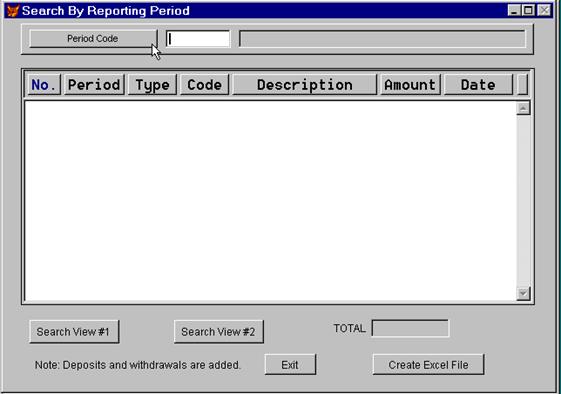This screenshot has width=561, height=394.
Task: Click the TOTAL label
Action: point(350,328)
